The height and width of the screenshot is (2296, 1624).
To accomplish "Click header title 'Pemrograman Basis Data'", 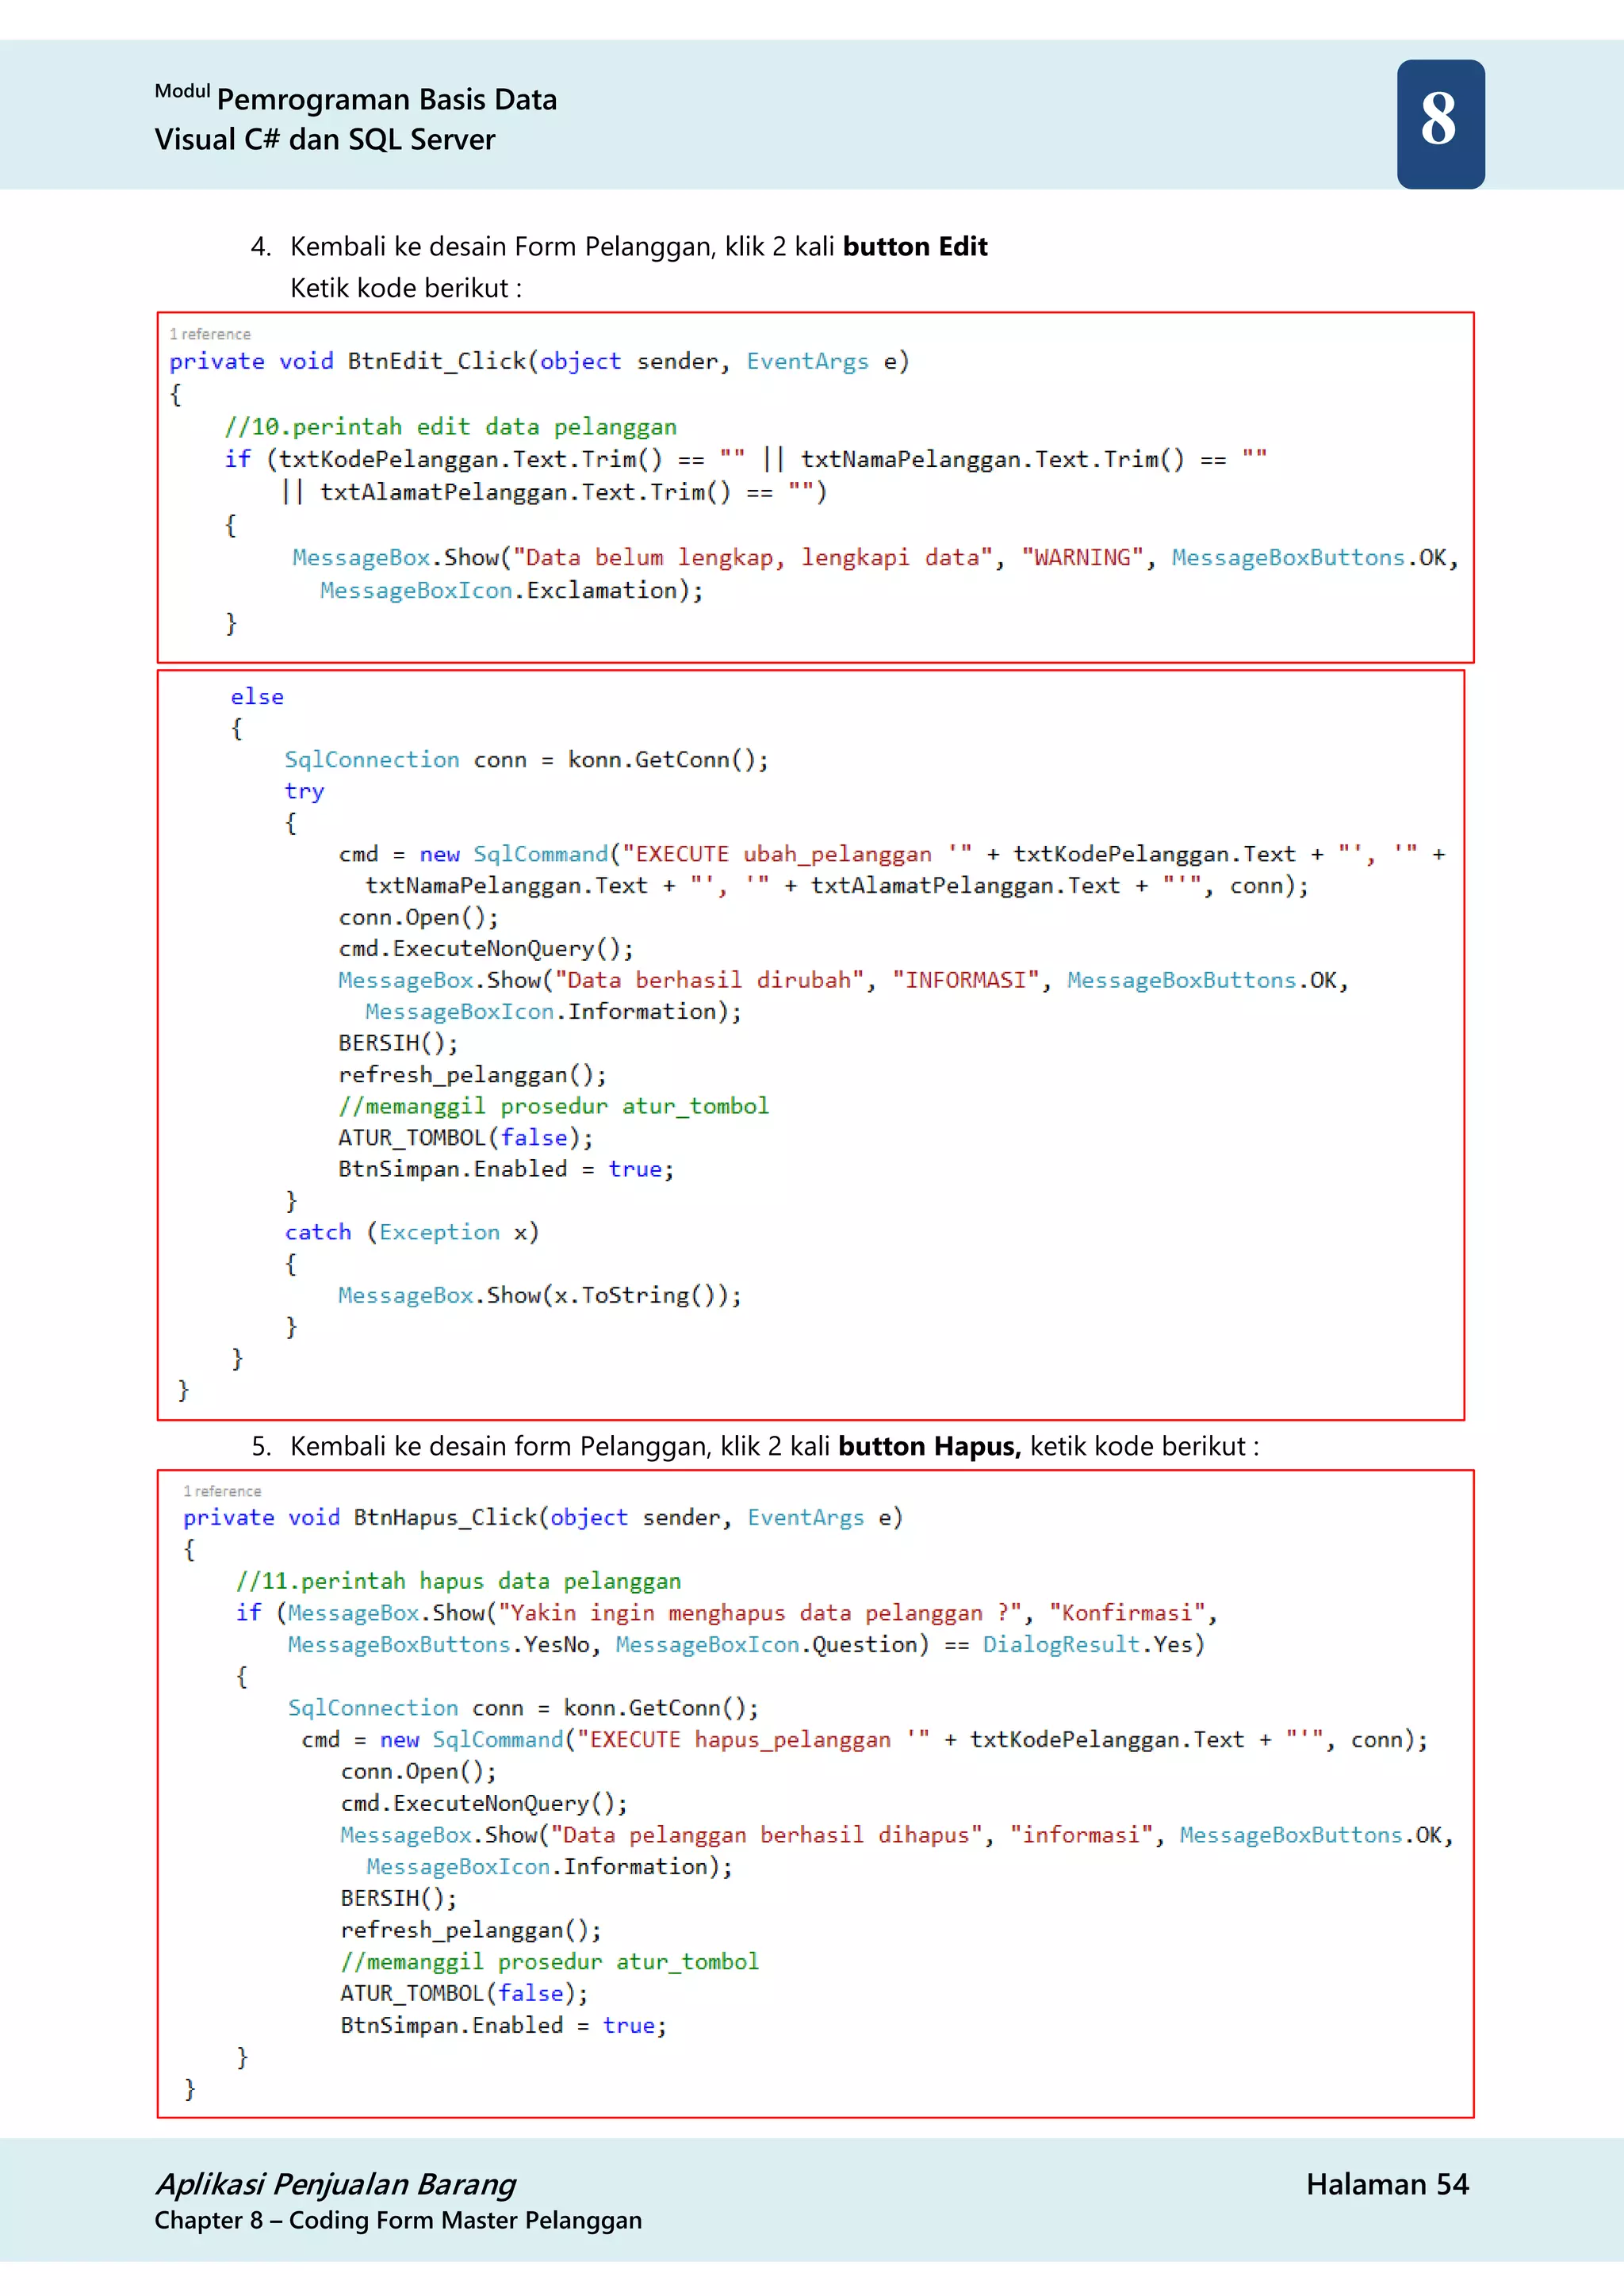I will tap(387, 100).
